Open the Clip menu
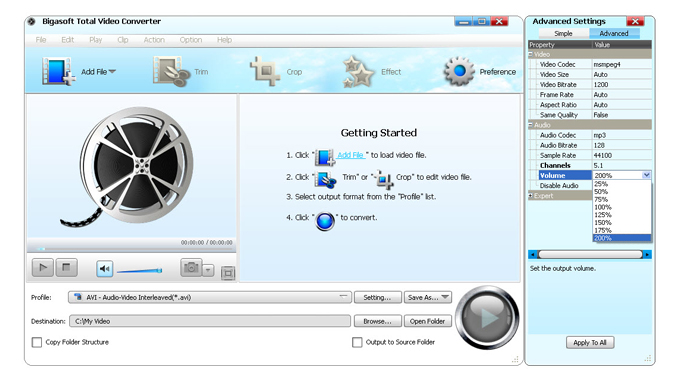This screenshot has width=683, height=379. click(123, 40)
